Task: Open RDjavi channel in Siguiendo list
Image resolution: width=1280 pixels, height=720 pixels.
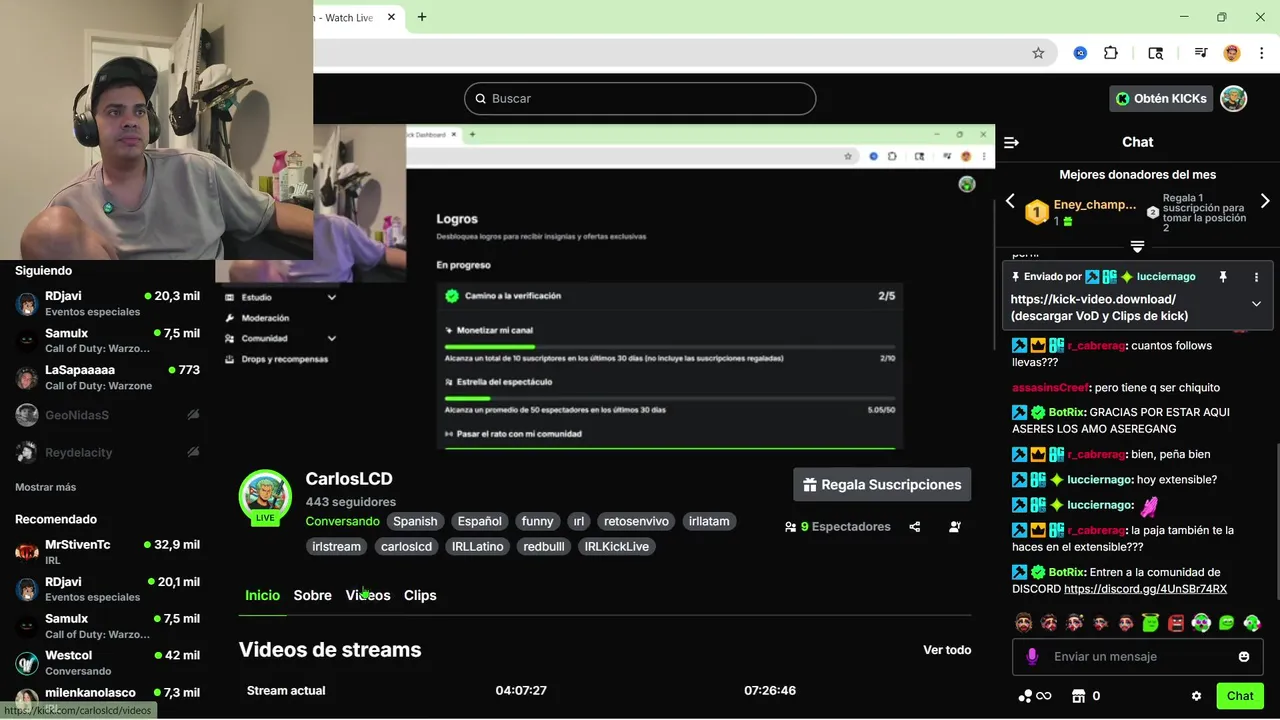Action: (107, 303)
